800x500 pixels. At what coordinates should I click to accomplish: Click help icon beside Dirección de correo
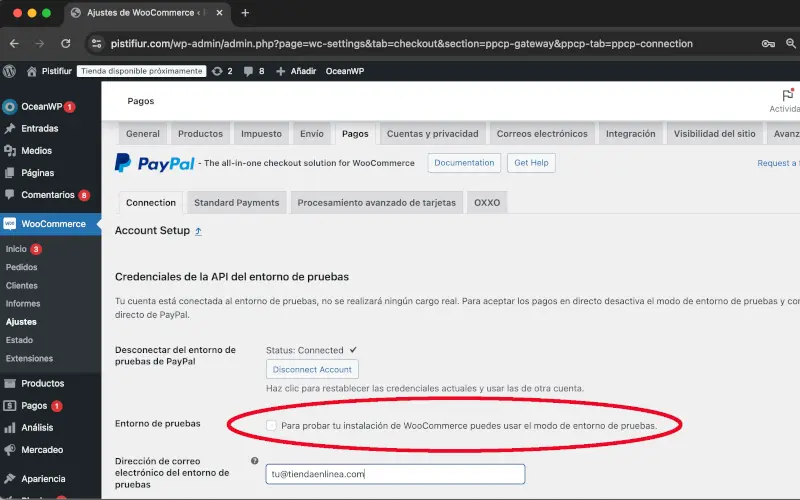[255, 461]
